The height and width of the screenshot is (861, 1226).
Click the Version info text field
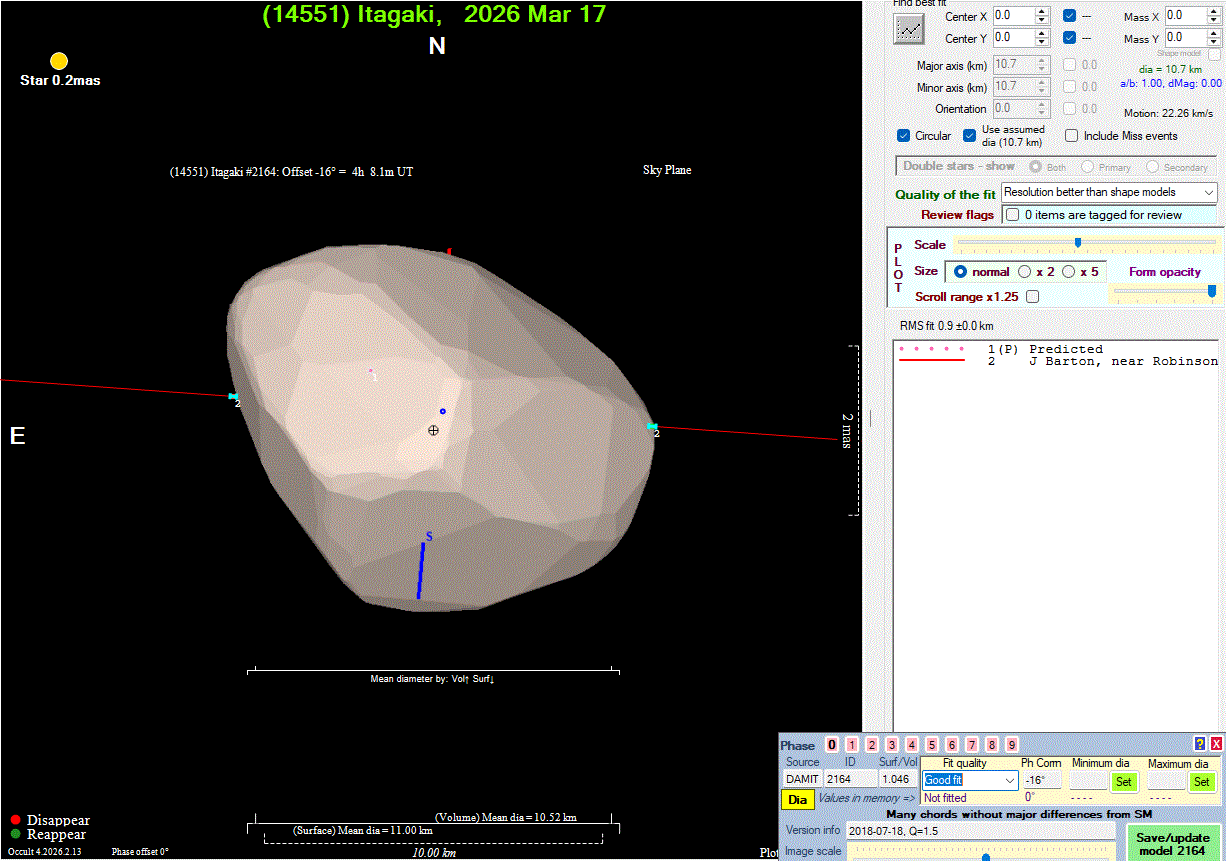point(980,830)
